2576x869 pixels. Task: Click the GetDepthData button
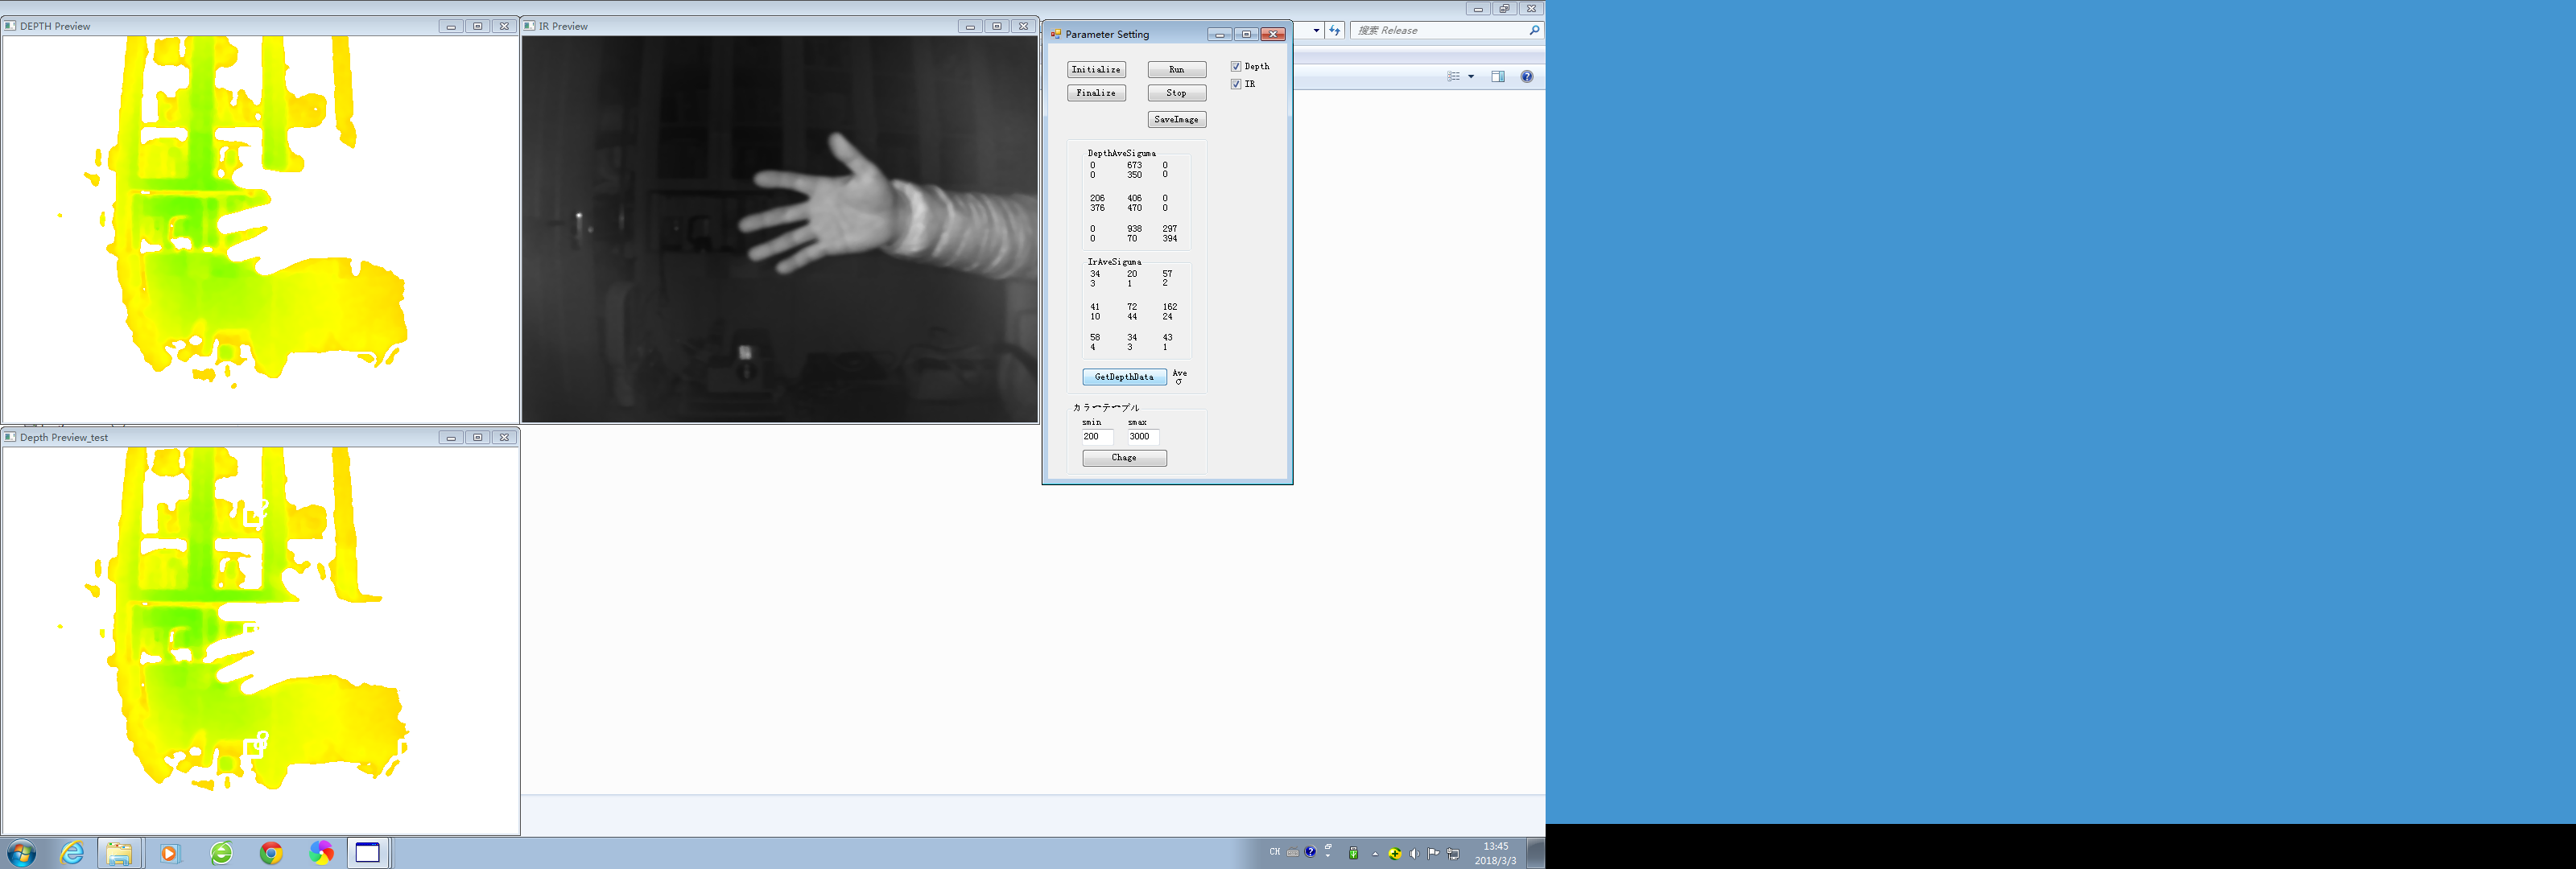click(1124, 377)
